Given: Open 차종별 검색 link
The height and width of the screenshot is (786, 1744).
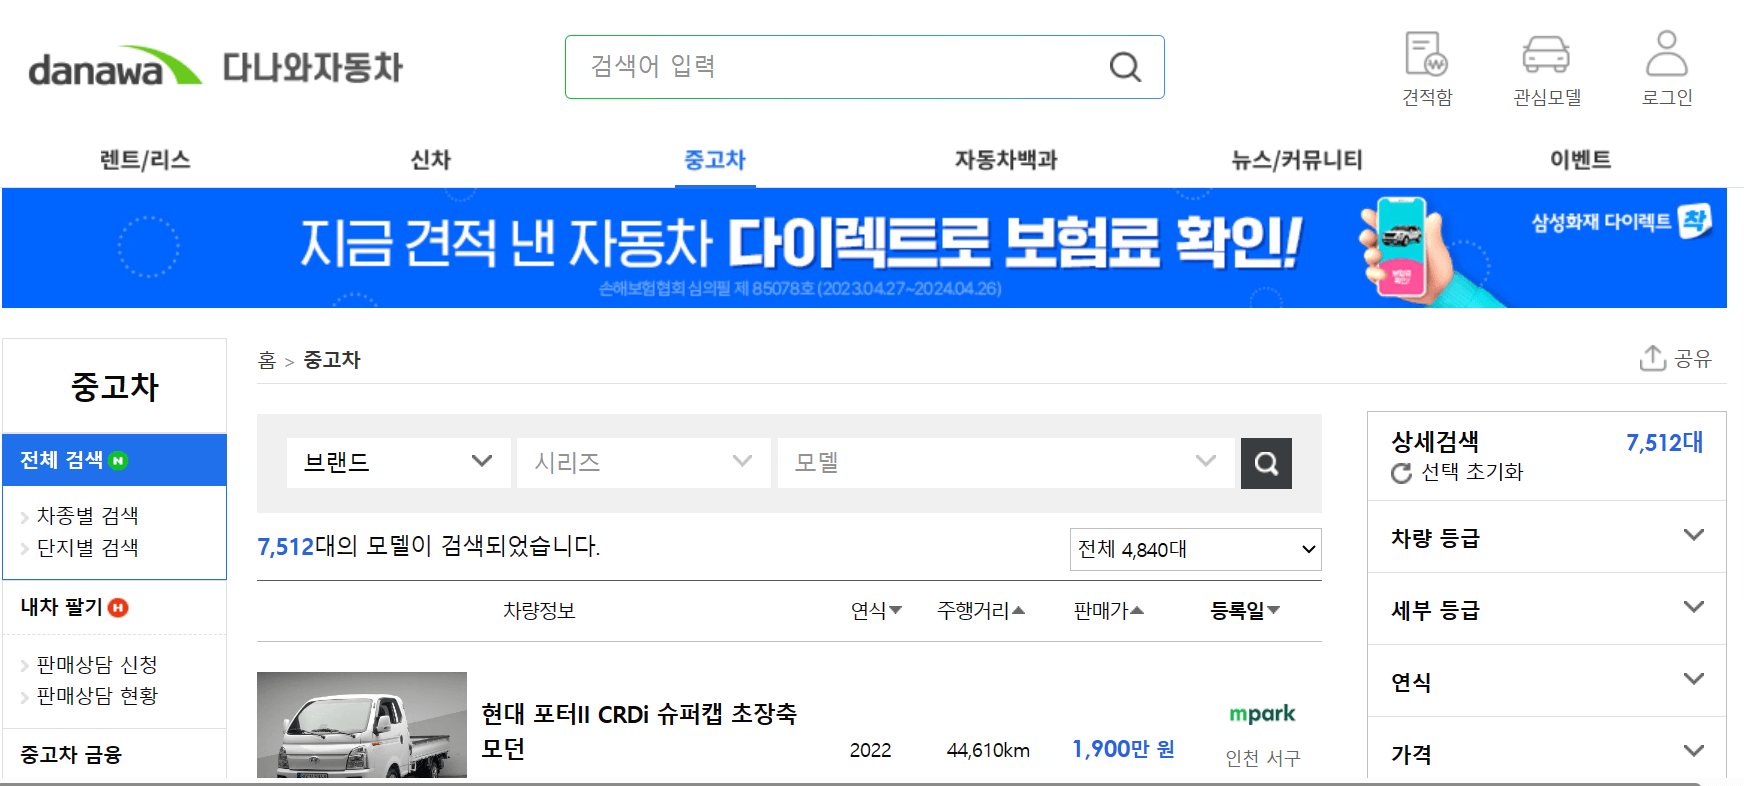Looking at the screenshot, I should coord(87,516).
